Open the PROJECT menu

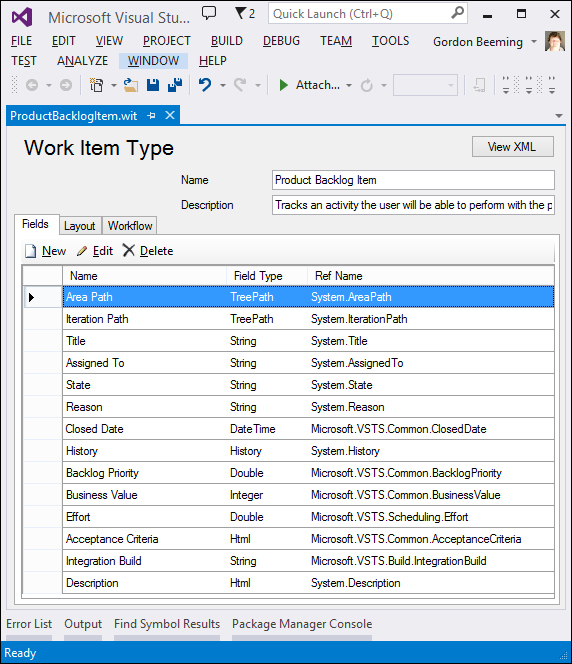(x=167, y=41)
